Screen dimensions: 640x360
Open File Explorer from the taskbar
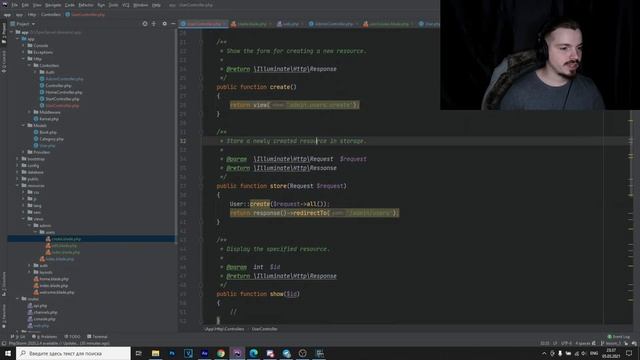[x=156, y=353]
